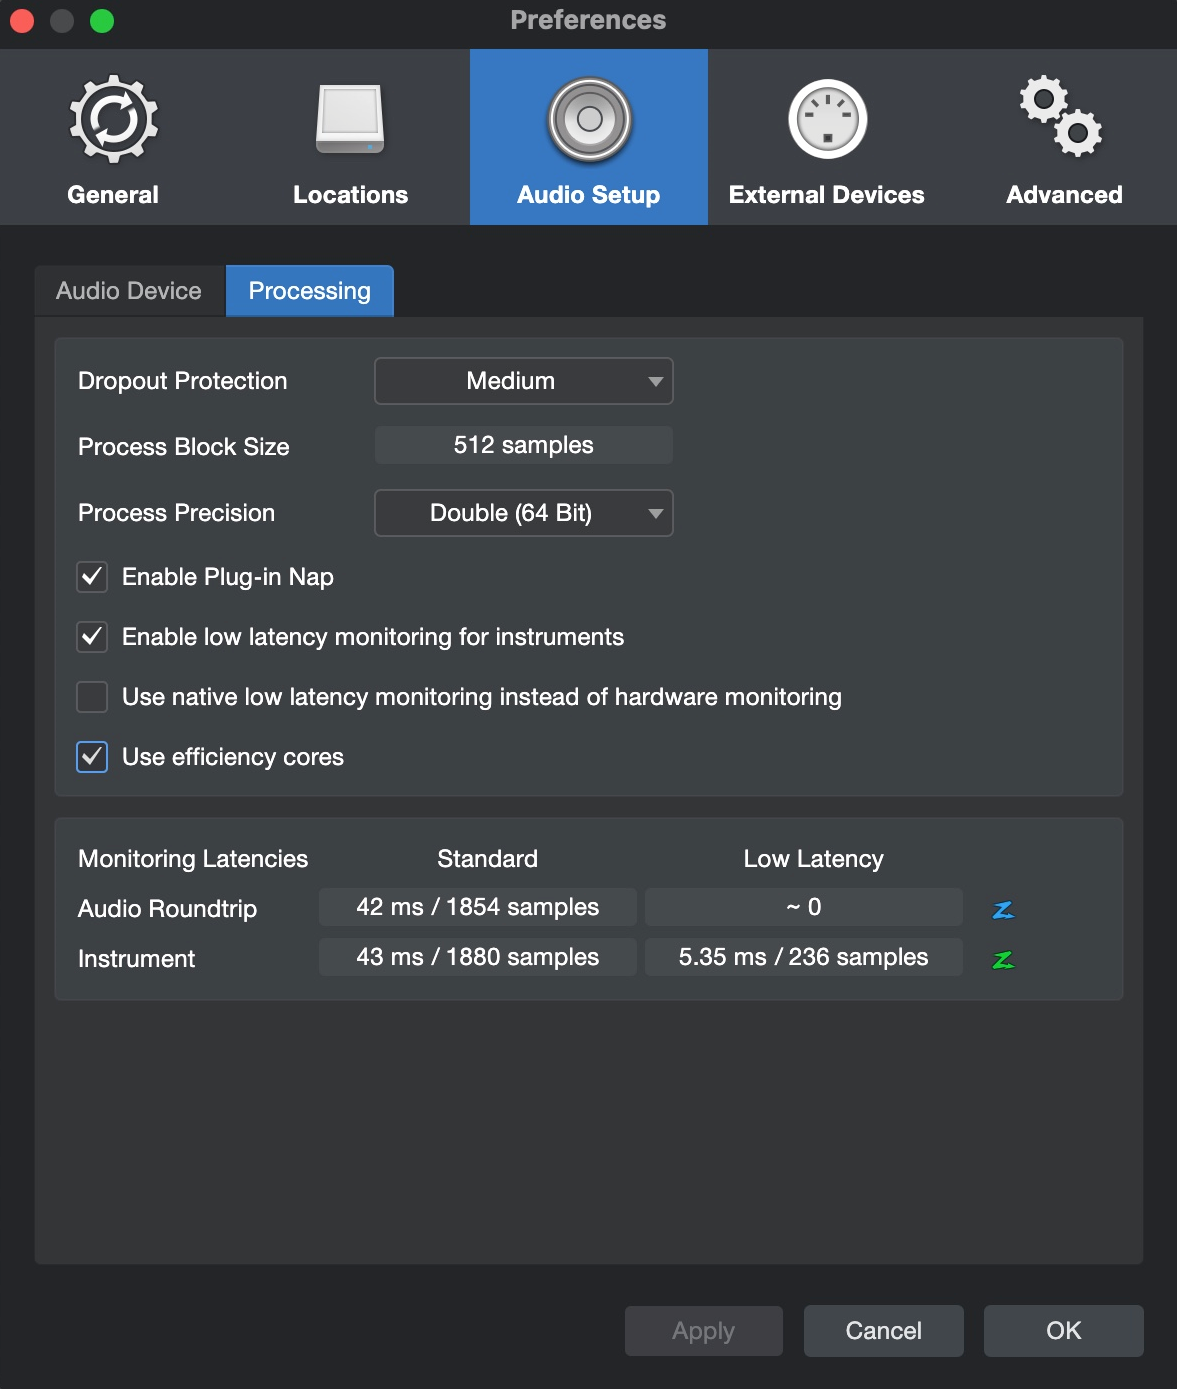1177x1389 pixels.
Task: Click green Z icon for Instrument latency
Action: click(1003, 959)
